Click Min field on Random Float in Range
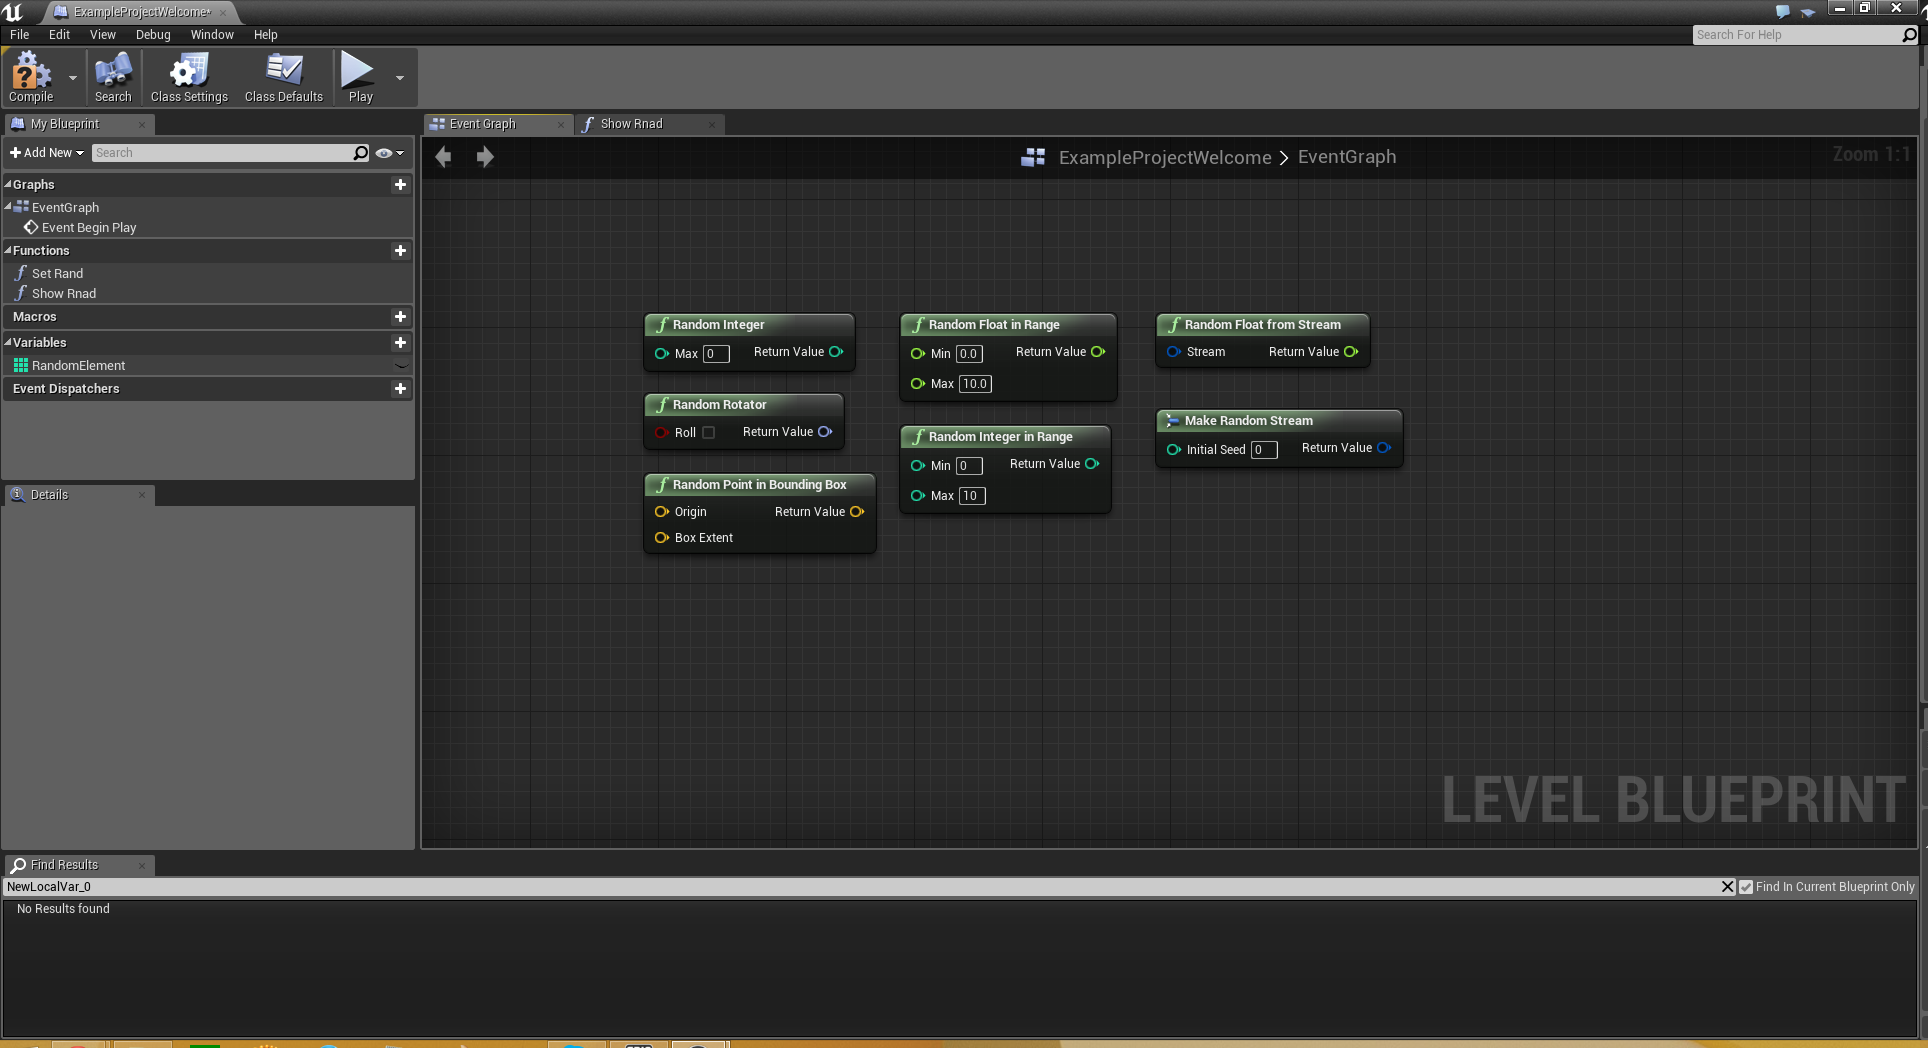 (x=969, y=354)
